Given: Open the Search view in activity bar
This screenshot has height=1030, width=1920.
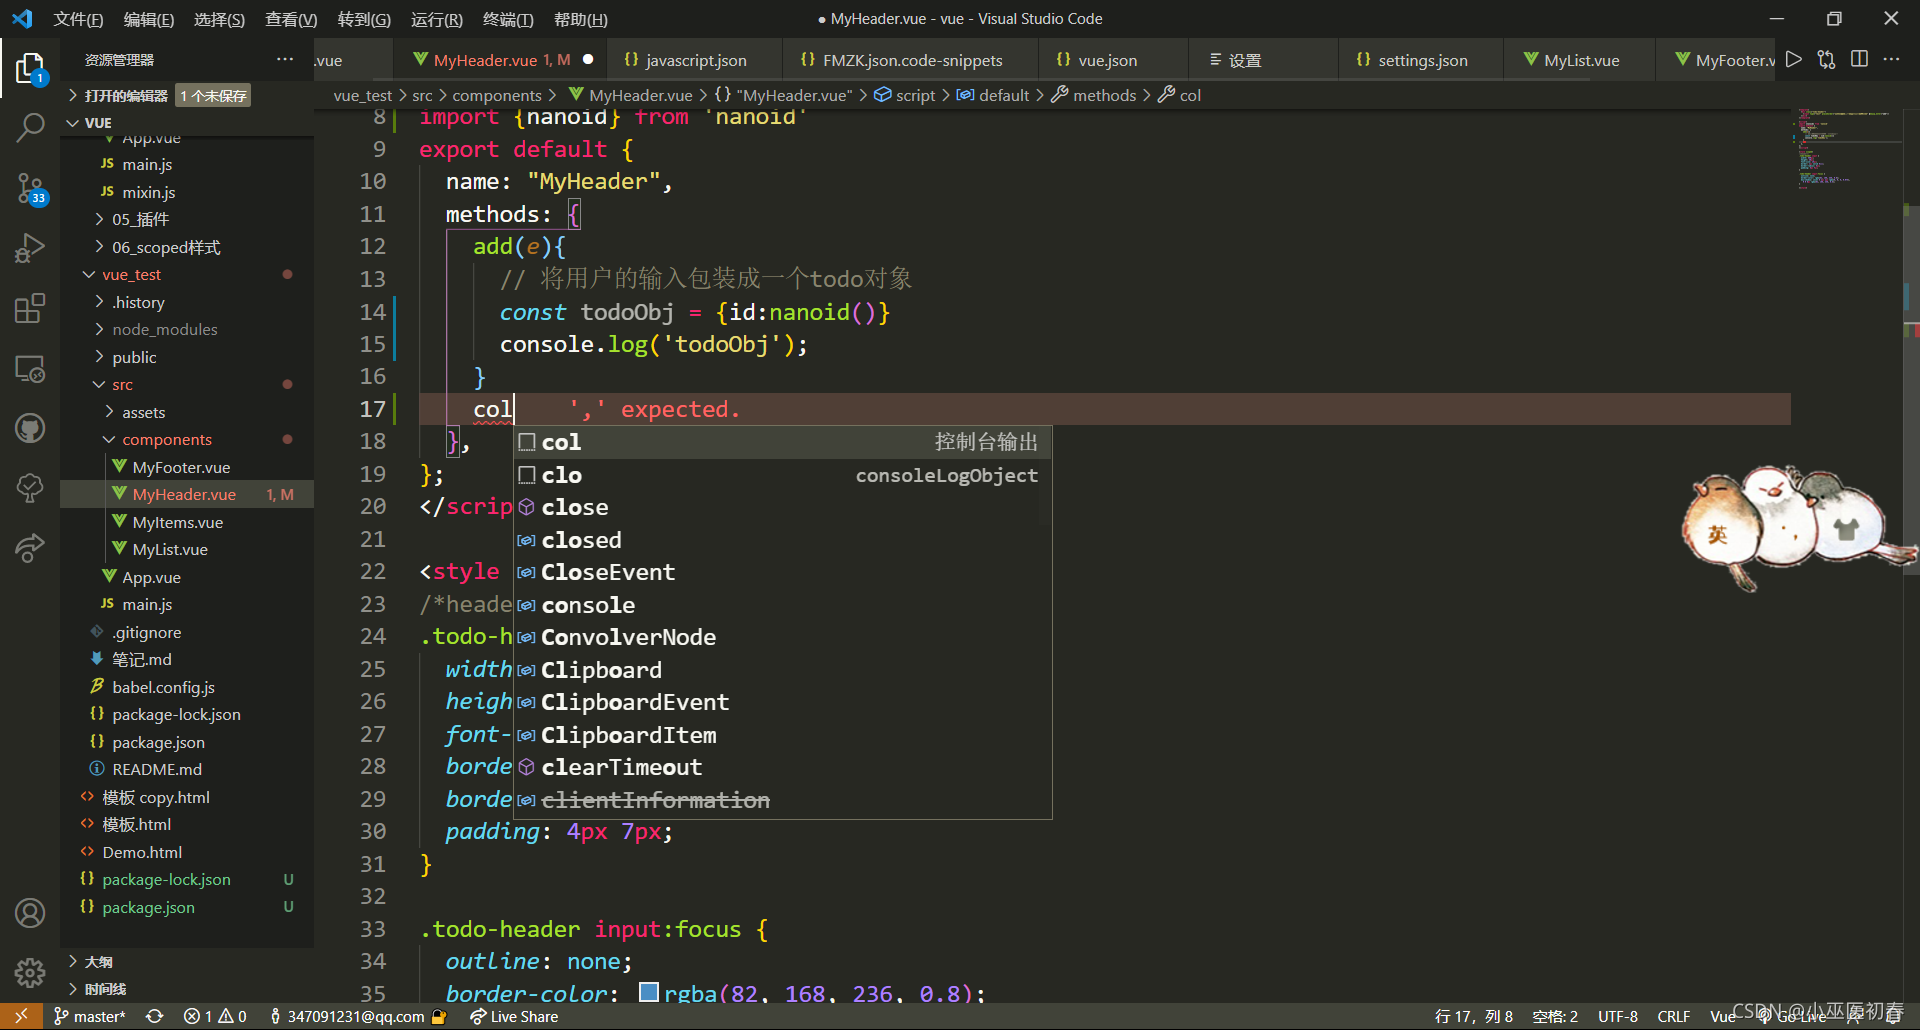Looking at the screenshot, I should (x=30, y=128).
